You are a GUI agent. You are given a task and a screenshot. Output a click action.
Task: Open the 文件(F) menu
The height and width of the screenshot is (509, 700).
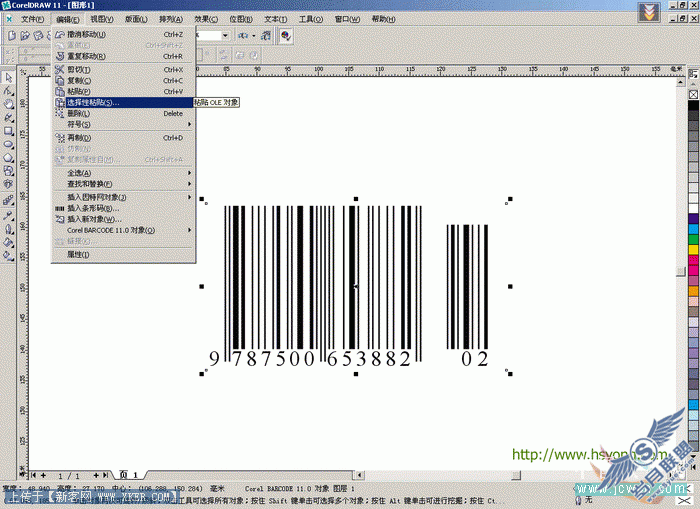click(32, 19)
